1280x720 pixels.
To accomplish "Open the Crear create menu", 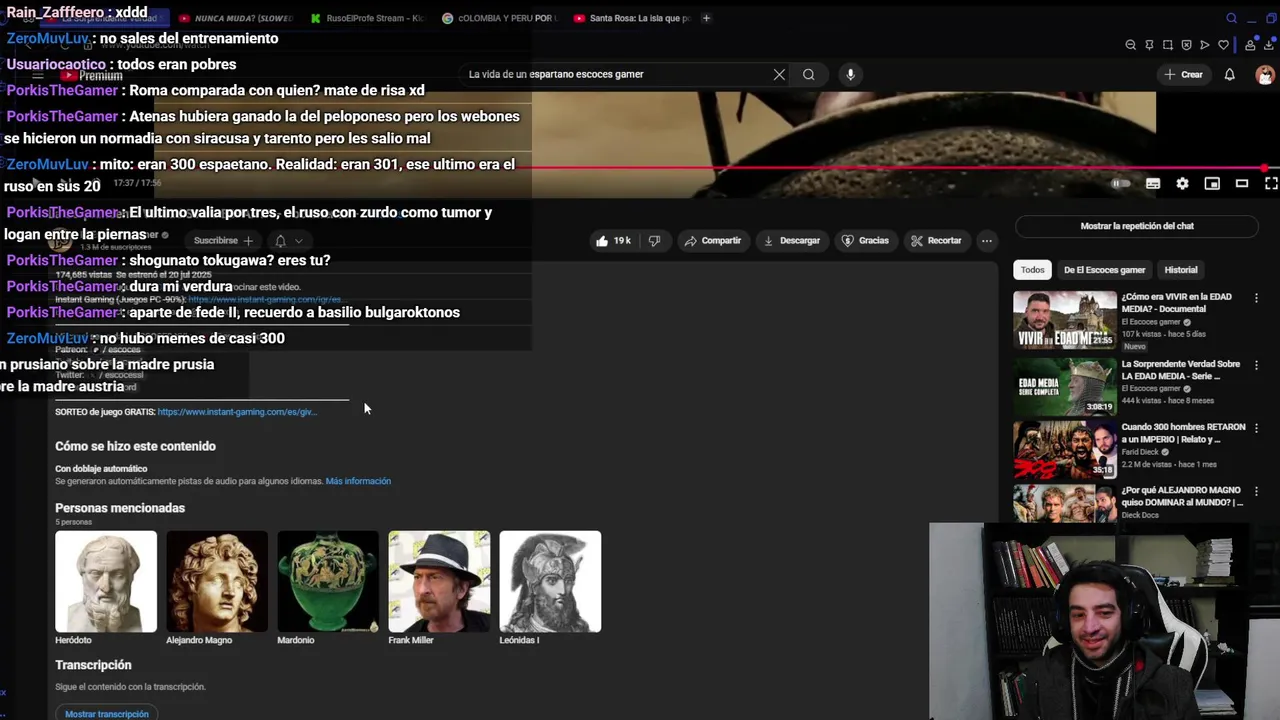I will point(1183,74).
